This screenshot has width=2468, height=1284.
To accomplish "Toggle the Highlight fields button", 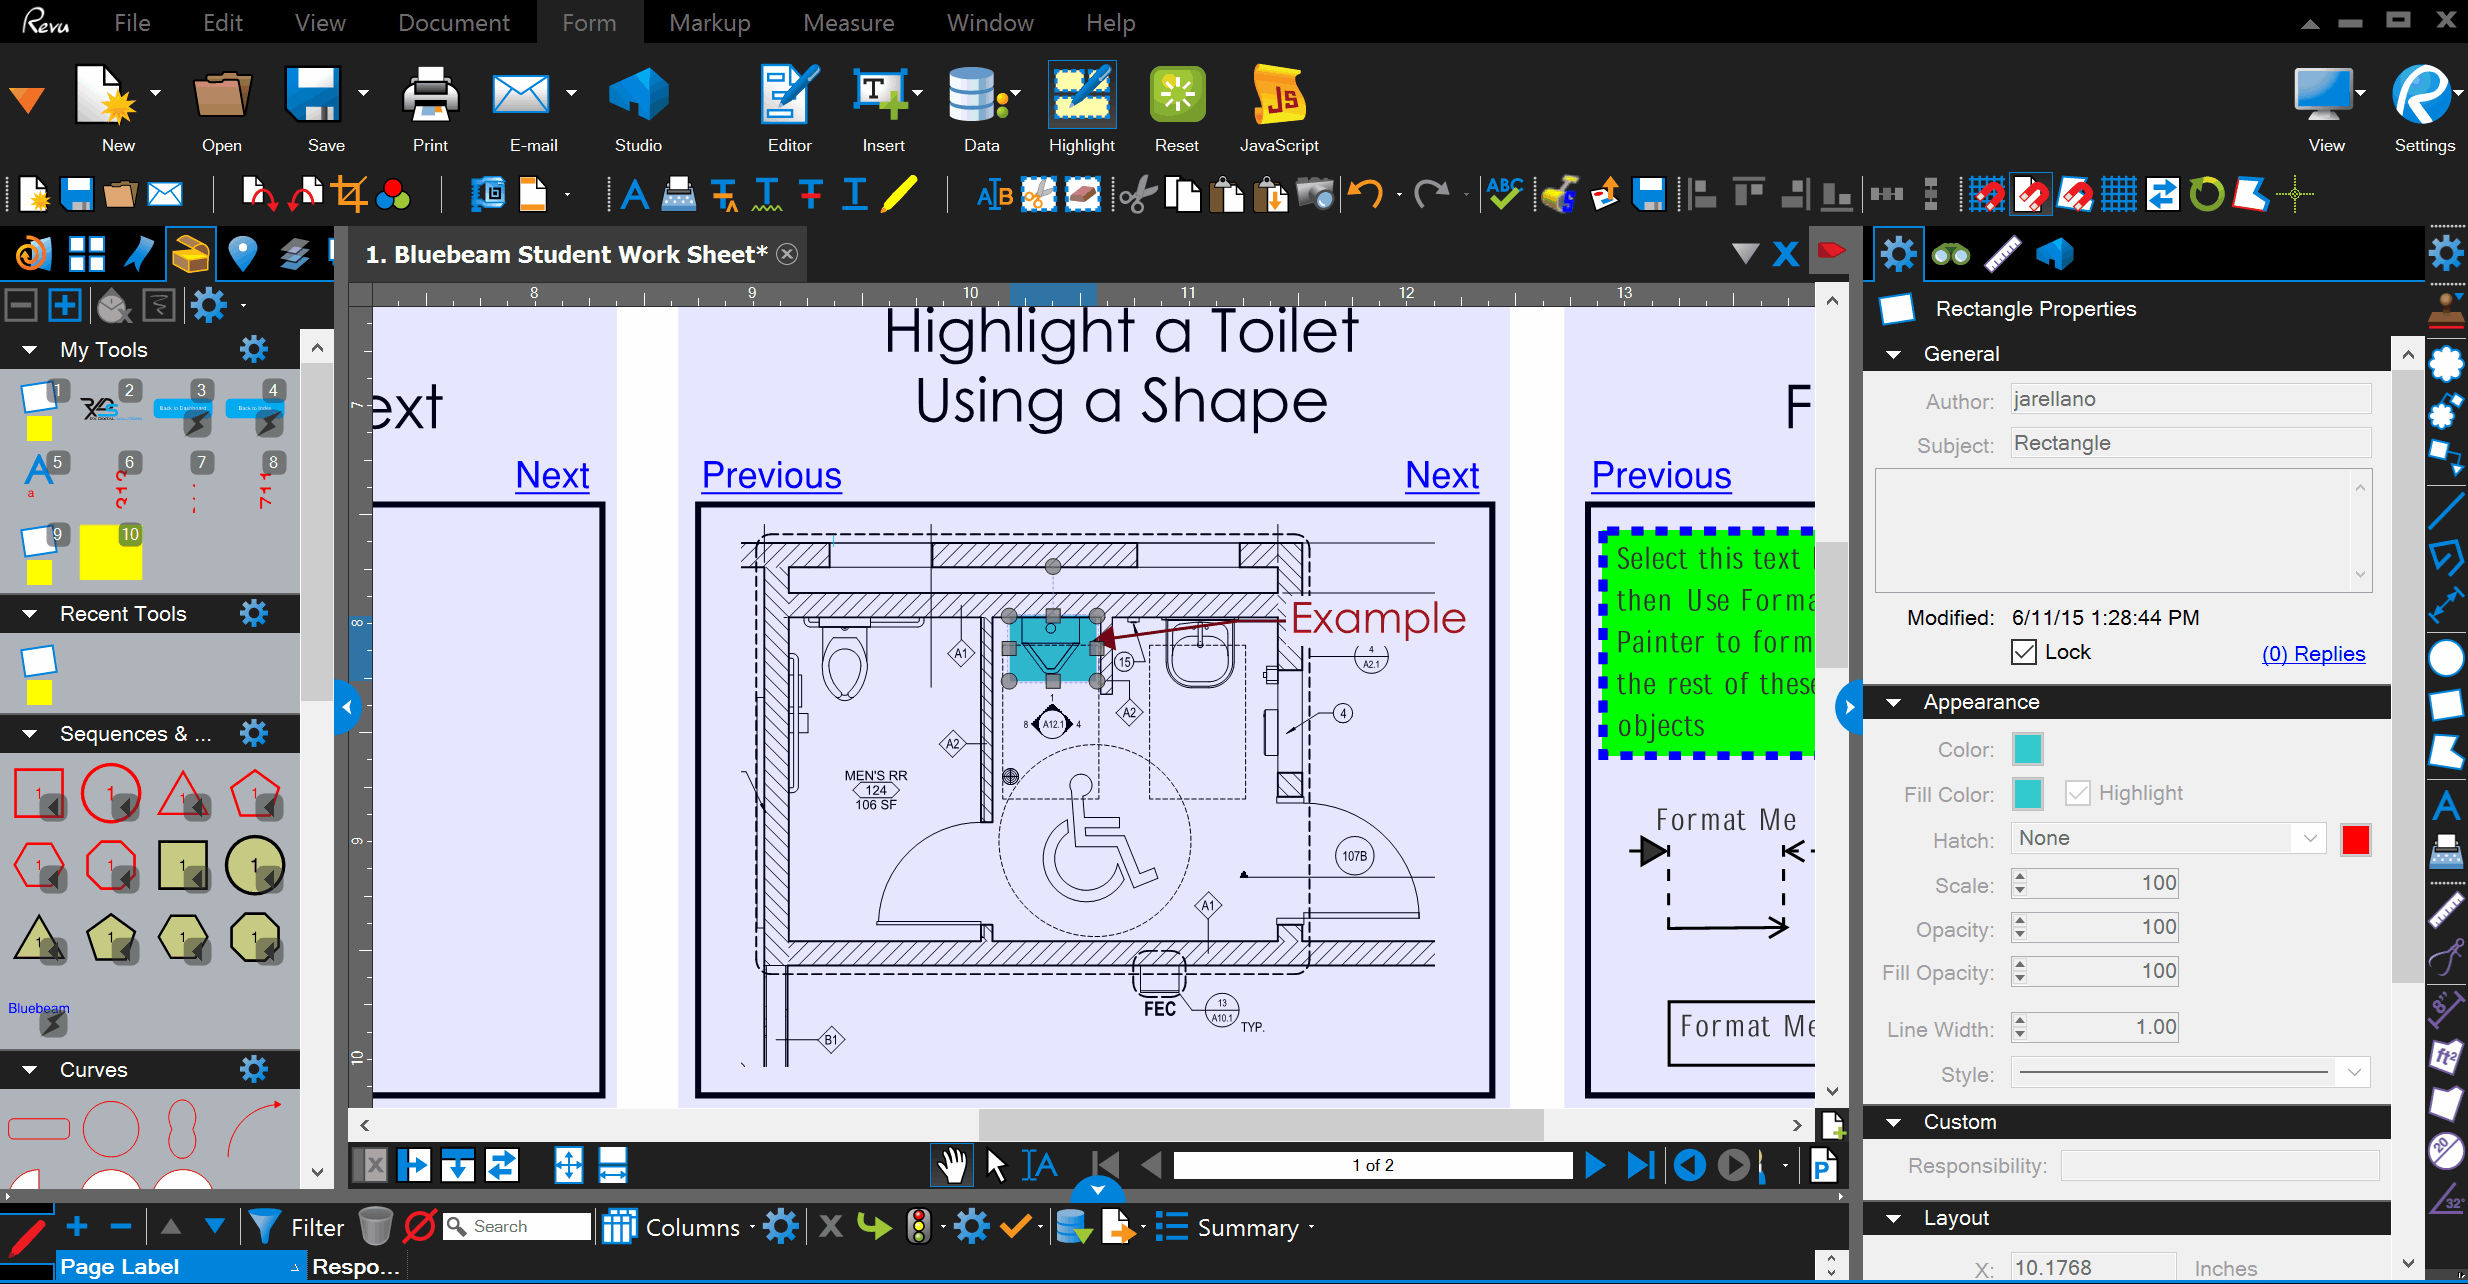I will coord(1081,97).
